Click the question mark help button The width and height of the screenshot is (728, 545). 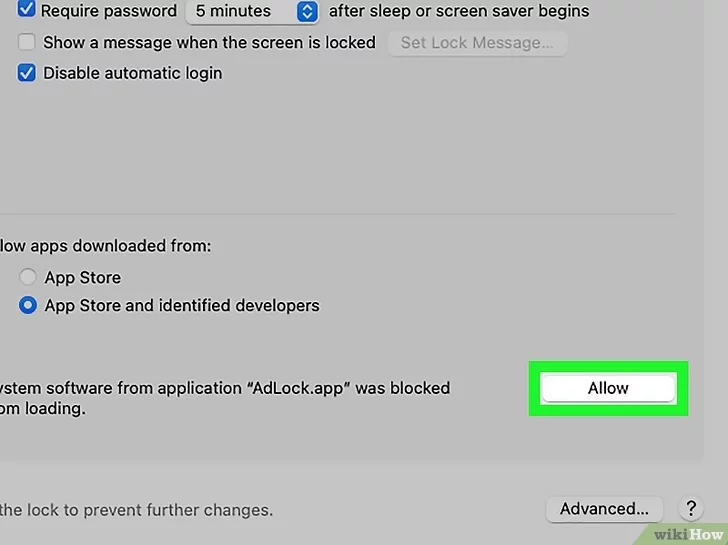pos(690,509)
